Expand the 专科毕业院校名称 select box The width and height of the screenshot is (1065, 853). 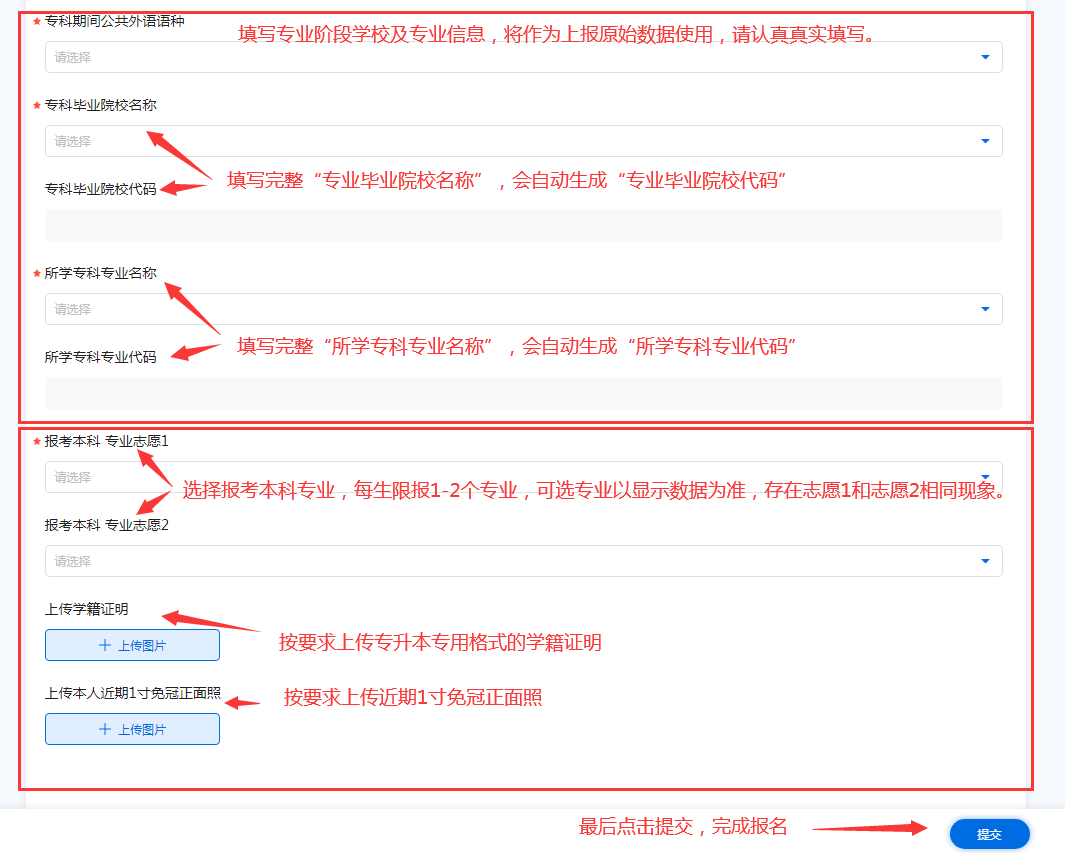[x=500, y=141]
